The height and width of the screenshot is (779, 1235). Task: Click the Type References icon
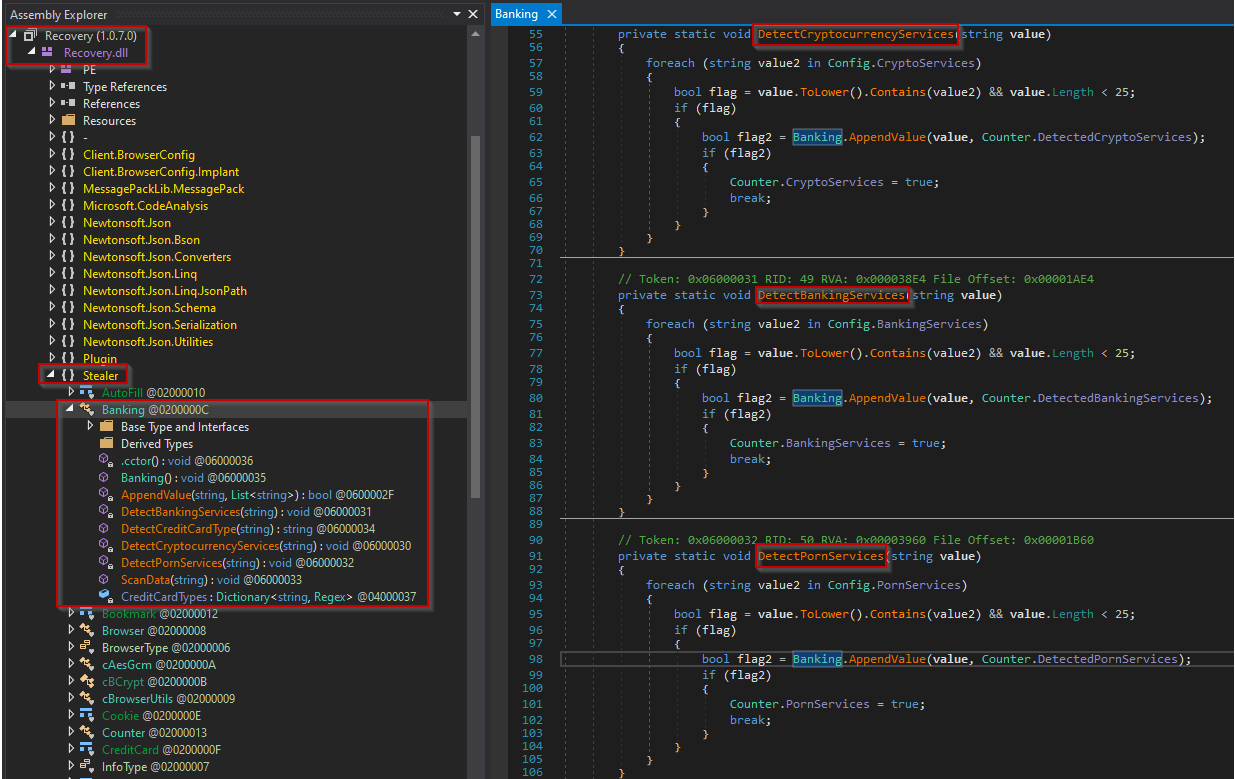coord(68,87)
